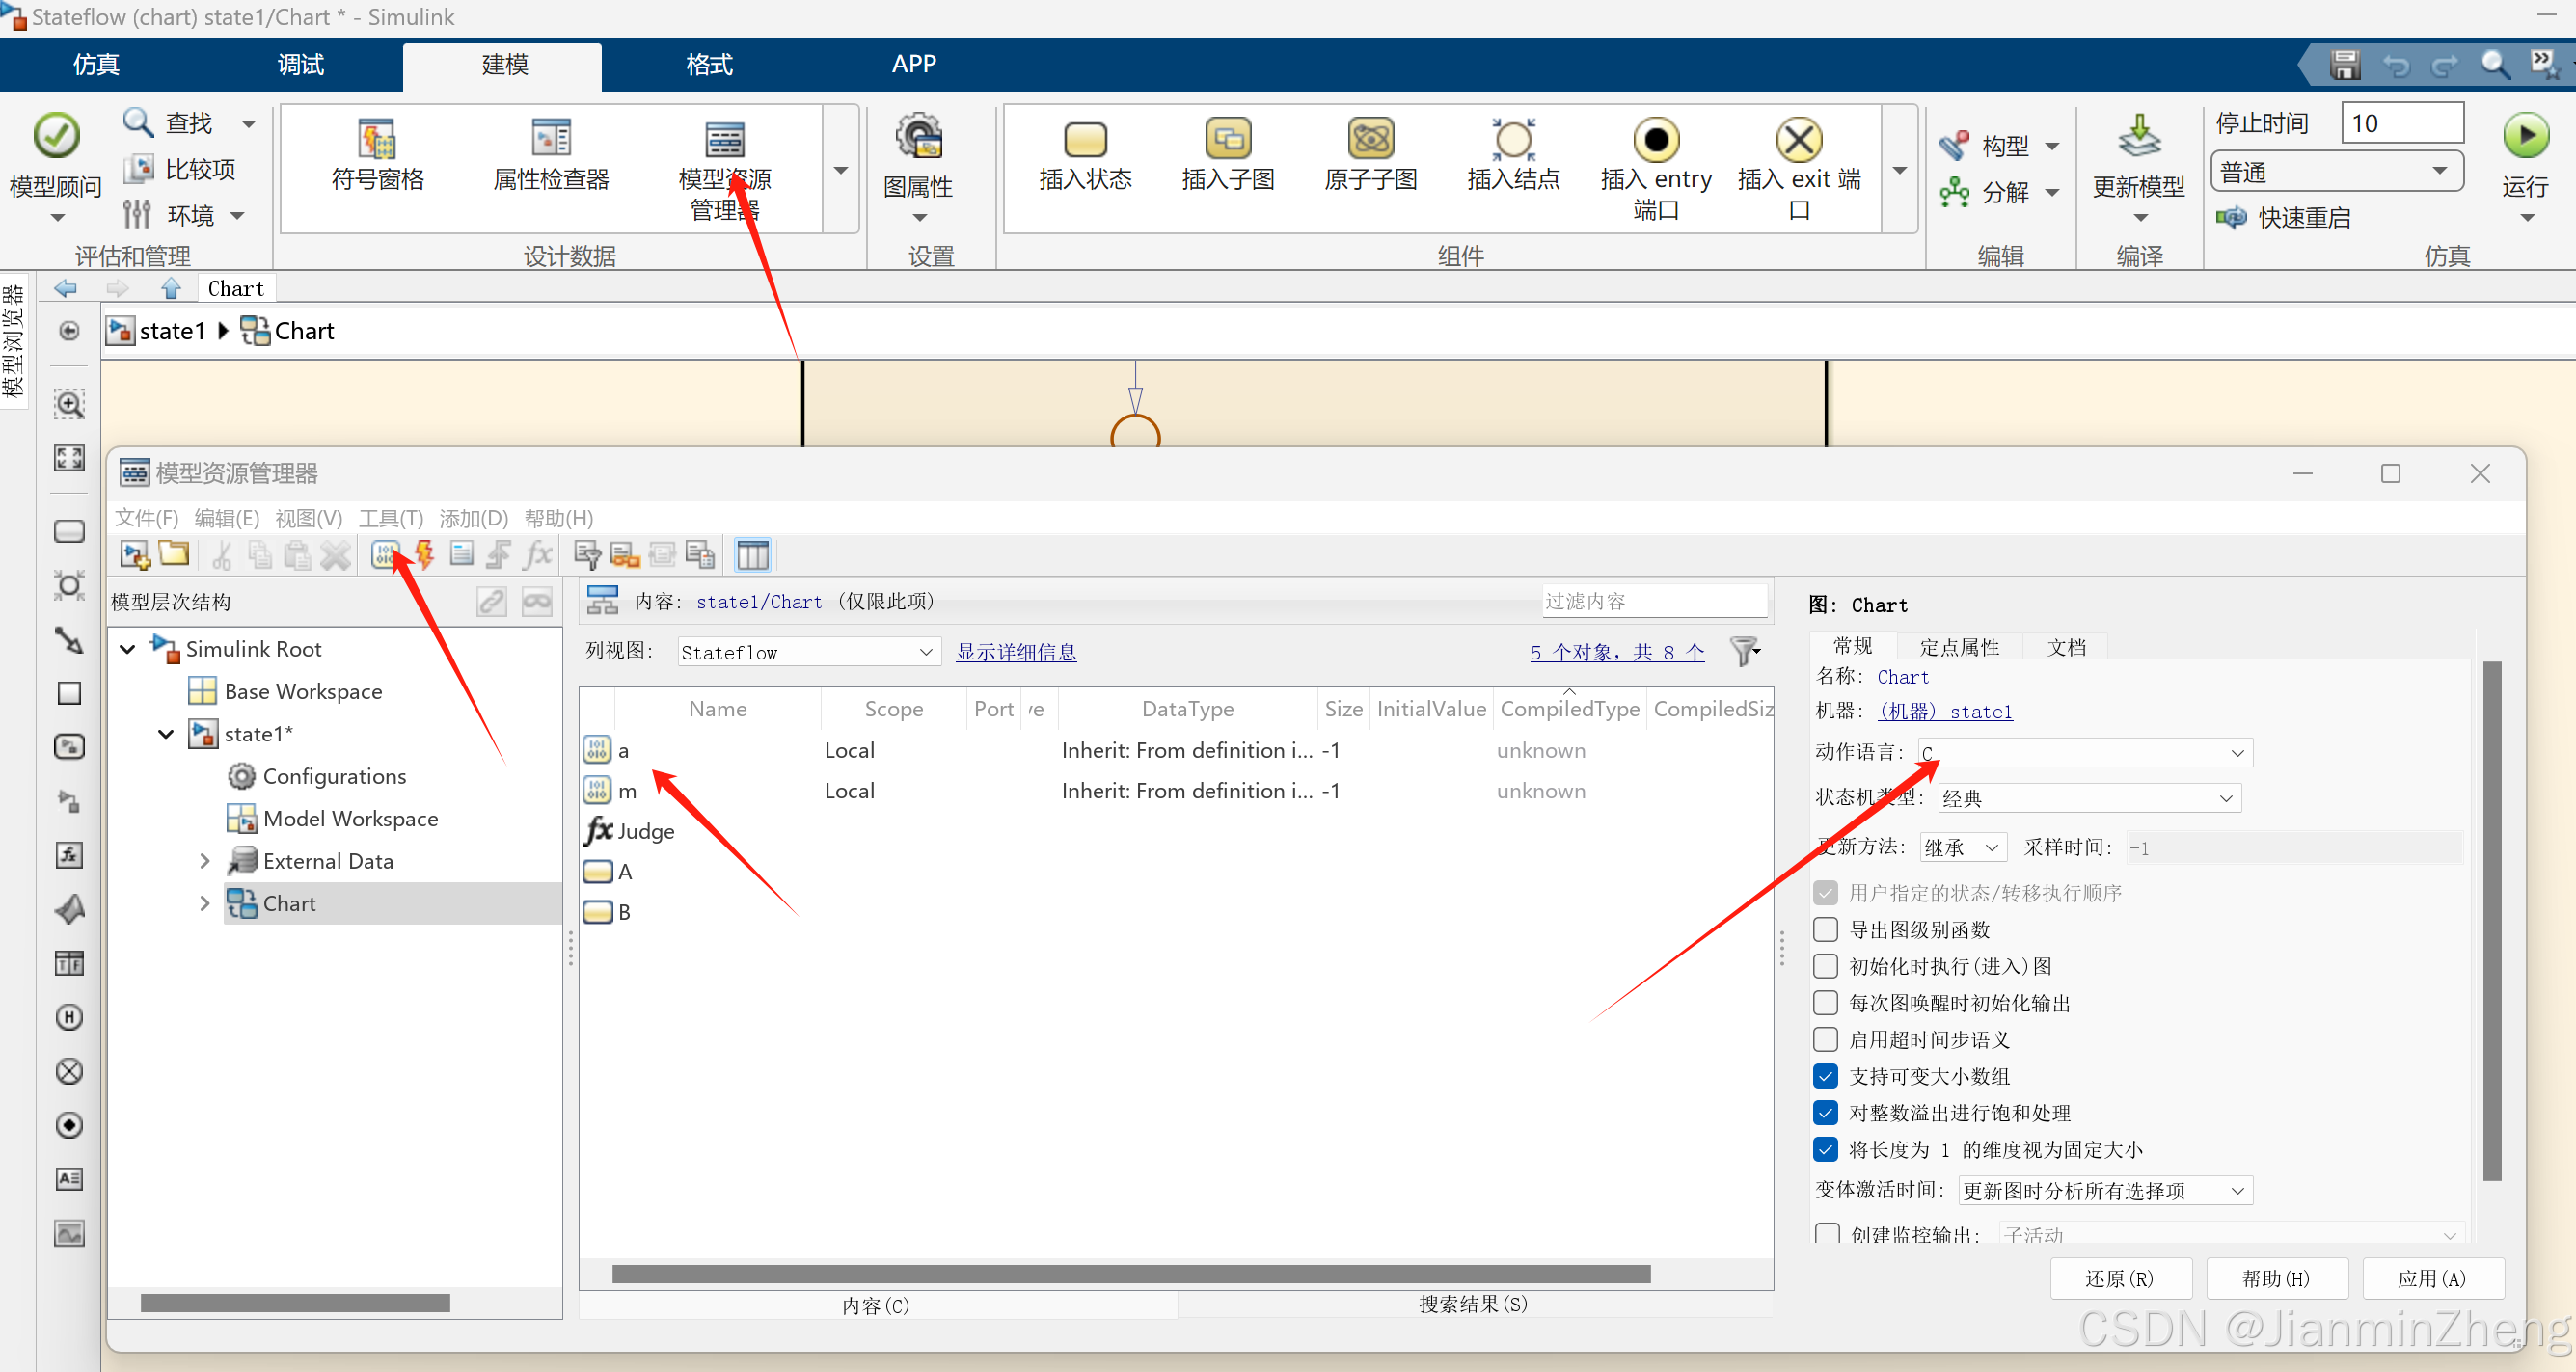Toggle 启用超时间步语义 checkbox

pyautogui.click(x=1825, y=1040)
